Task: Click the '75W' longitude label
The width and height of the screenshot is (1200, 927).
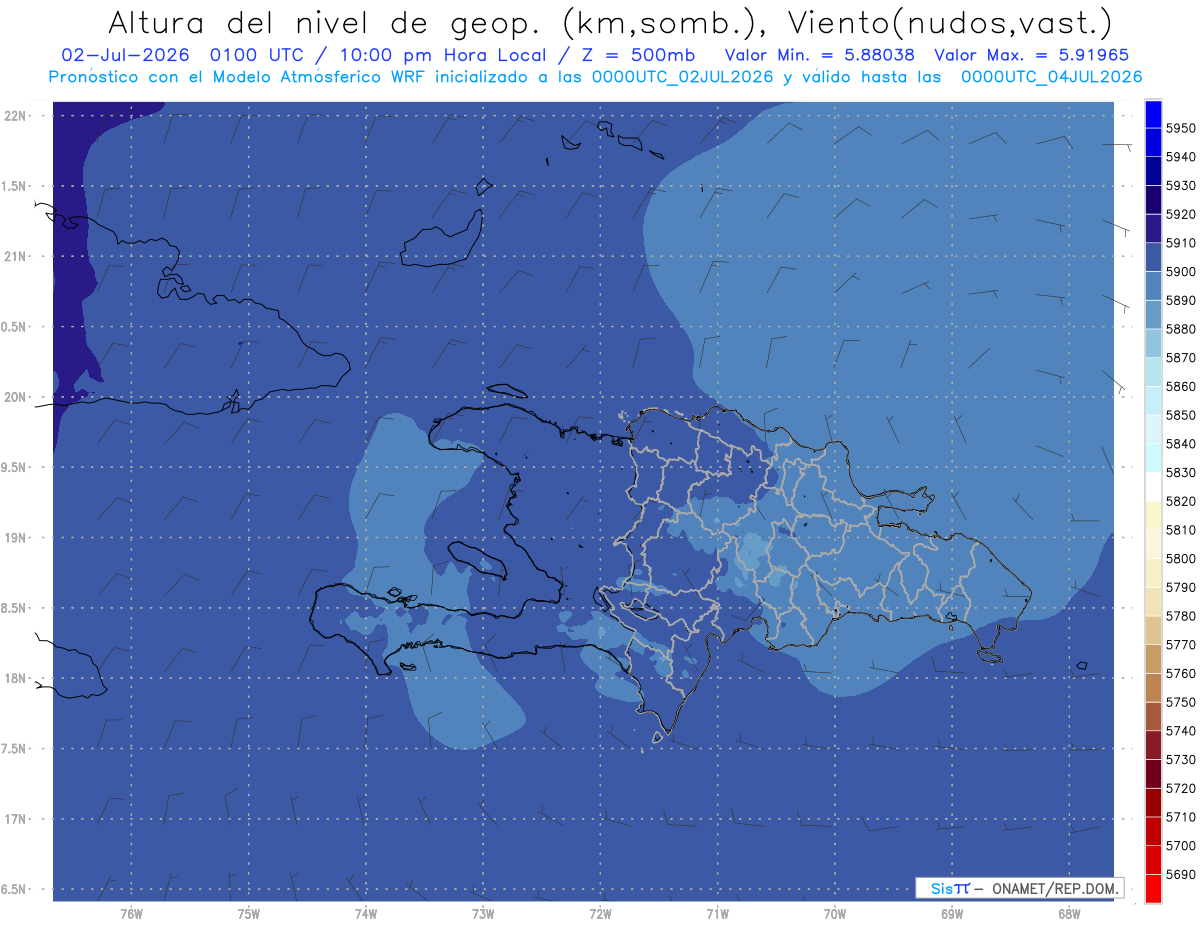Action: pos(249,914)
